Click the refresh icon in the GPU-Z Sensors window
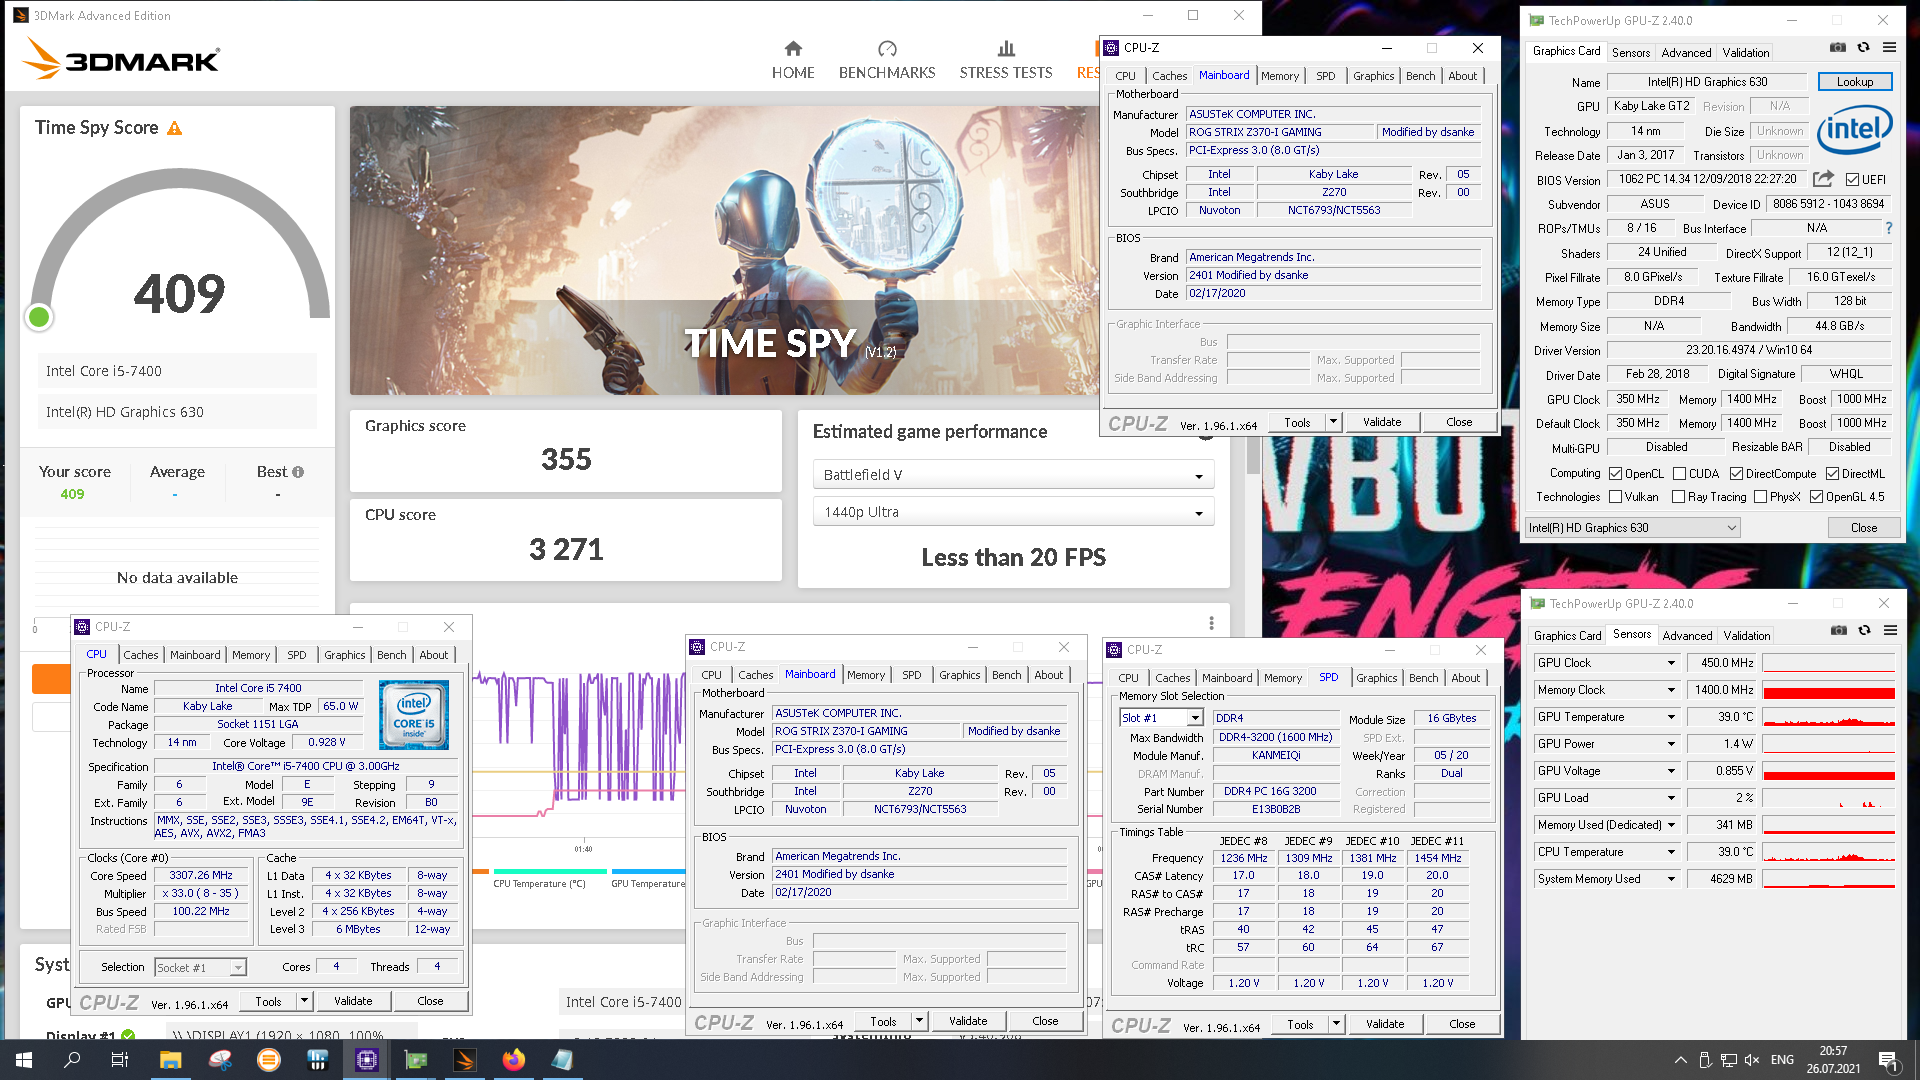This screenshot has height=1080, width=1920. click(x=1864, y=630)
